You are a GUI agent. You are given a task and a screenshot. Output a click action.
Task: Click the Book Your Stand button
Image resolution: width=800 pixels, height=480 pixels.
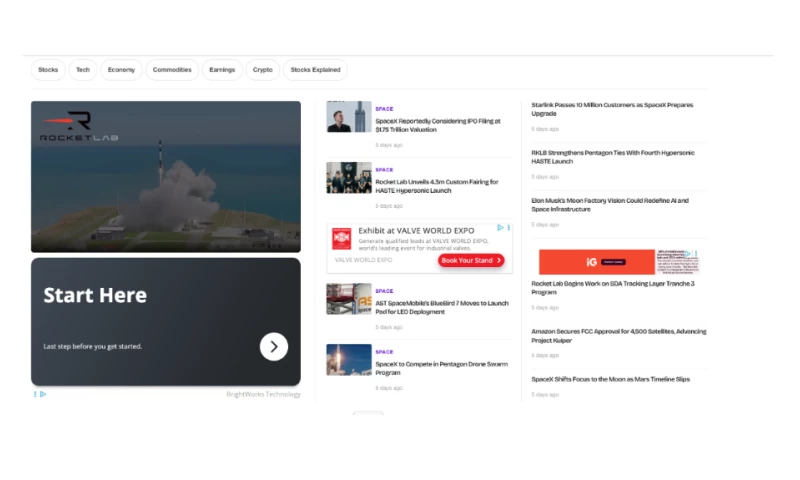point(471,260)
